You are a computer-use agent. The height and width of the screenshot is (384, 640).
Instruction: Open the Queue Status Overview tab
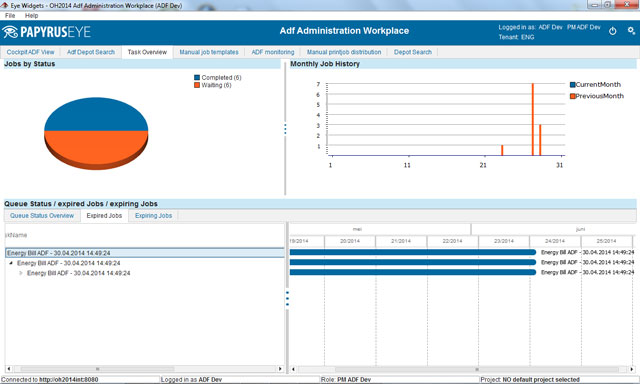42,215
